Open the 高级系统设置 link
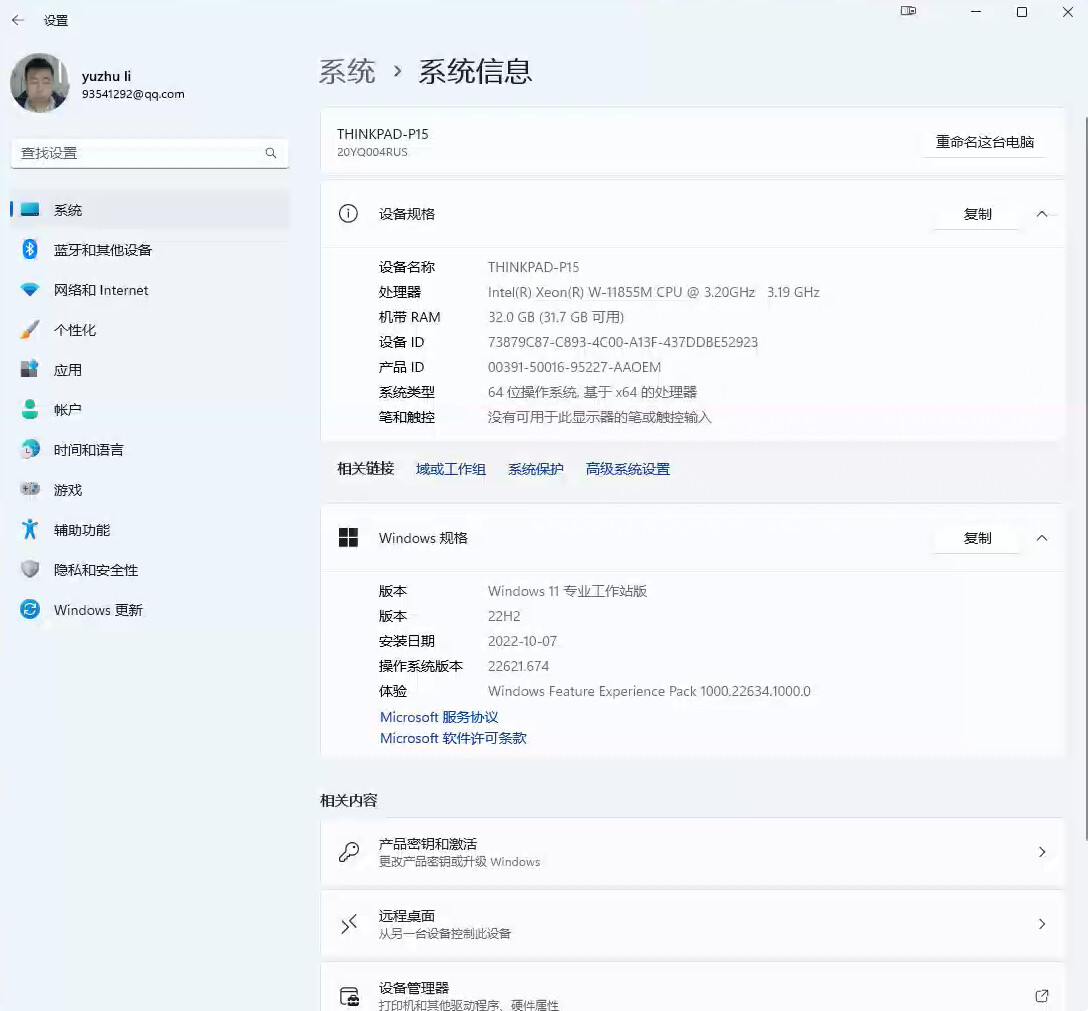This screenshot has height=1011, width=1088. [x=628, y=469]
